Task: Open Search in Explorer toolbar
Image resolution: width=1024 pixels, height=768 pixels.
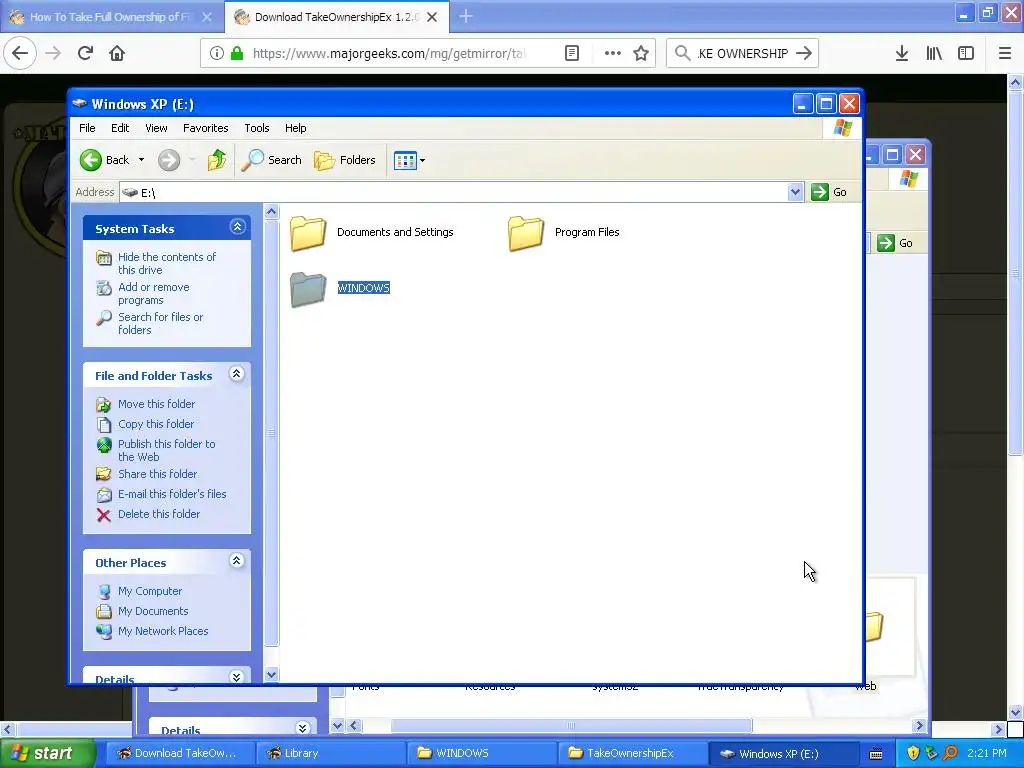Action: click(272, 160)
